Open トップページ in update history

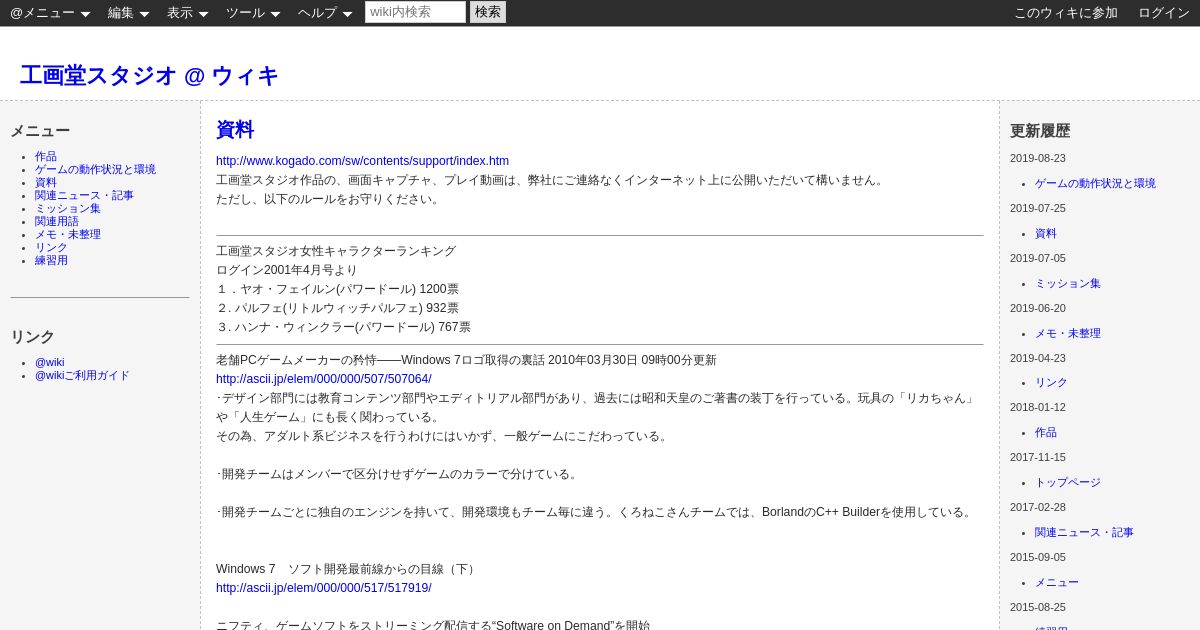tap(1068, 483)
